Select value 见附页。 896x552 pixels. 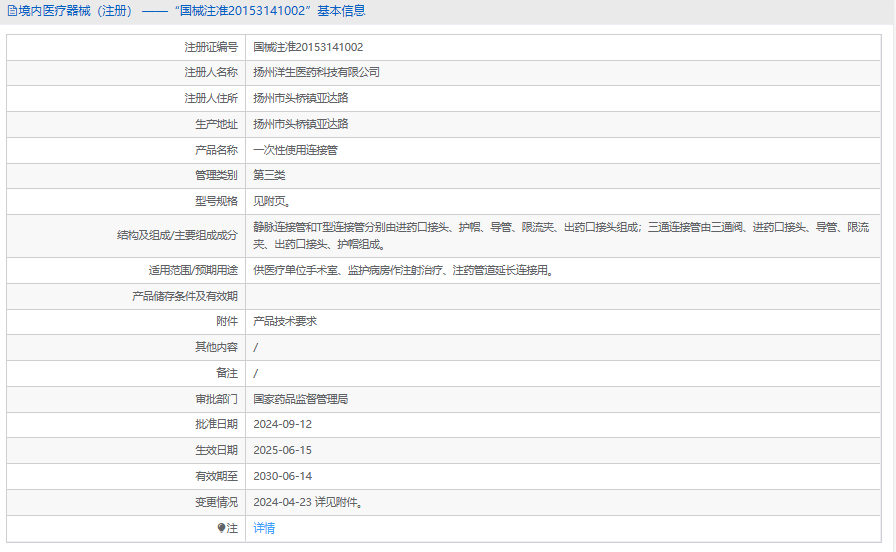pos(273,201)
